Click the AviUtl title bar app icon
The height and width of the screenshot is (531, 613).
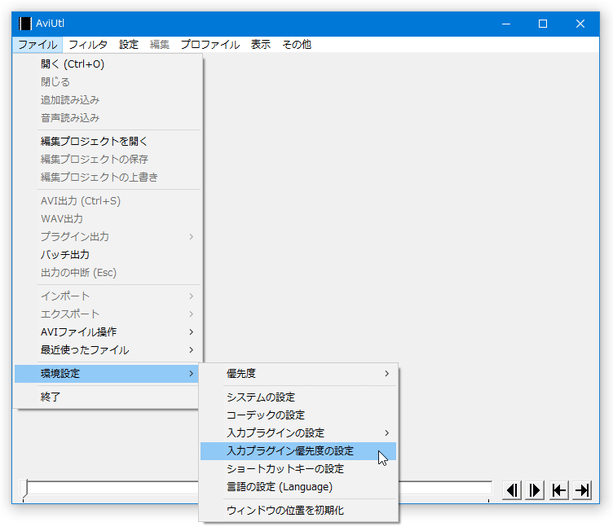[x=25, y=23]
